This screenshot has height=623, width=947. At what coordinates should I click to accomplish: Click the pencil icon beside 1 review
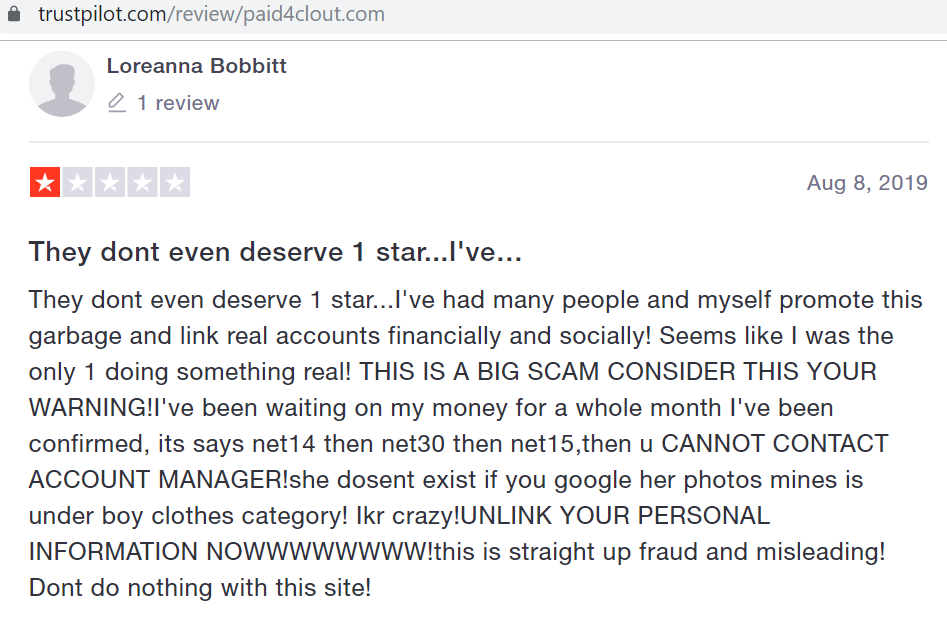(x=117, y=103)
